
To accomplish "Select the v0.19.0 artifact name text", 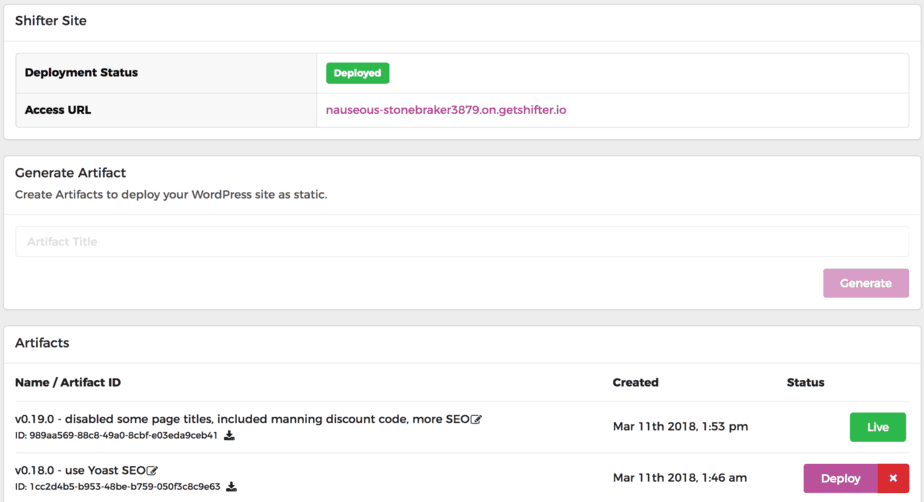I will click(x=242, y=419).
